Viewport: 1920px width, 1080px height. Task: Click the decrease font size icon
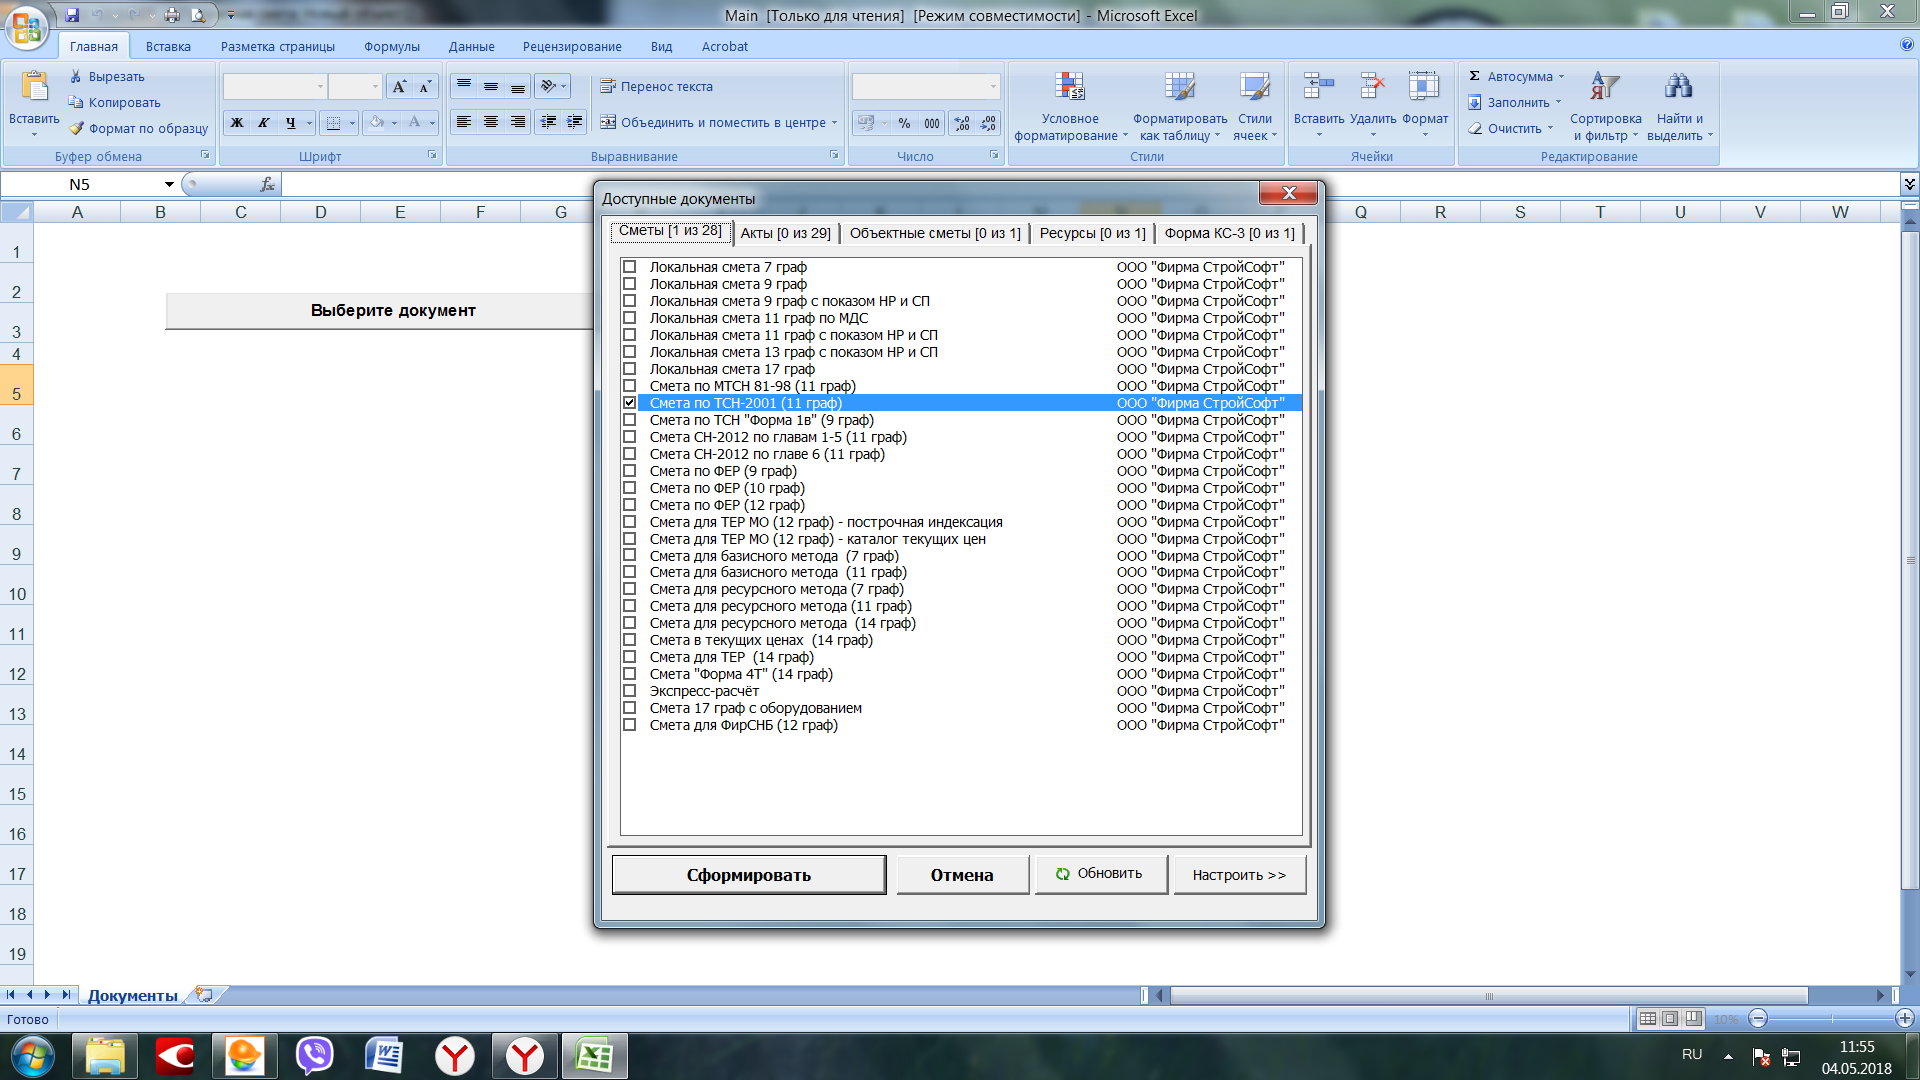click(x=424, y=87)
